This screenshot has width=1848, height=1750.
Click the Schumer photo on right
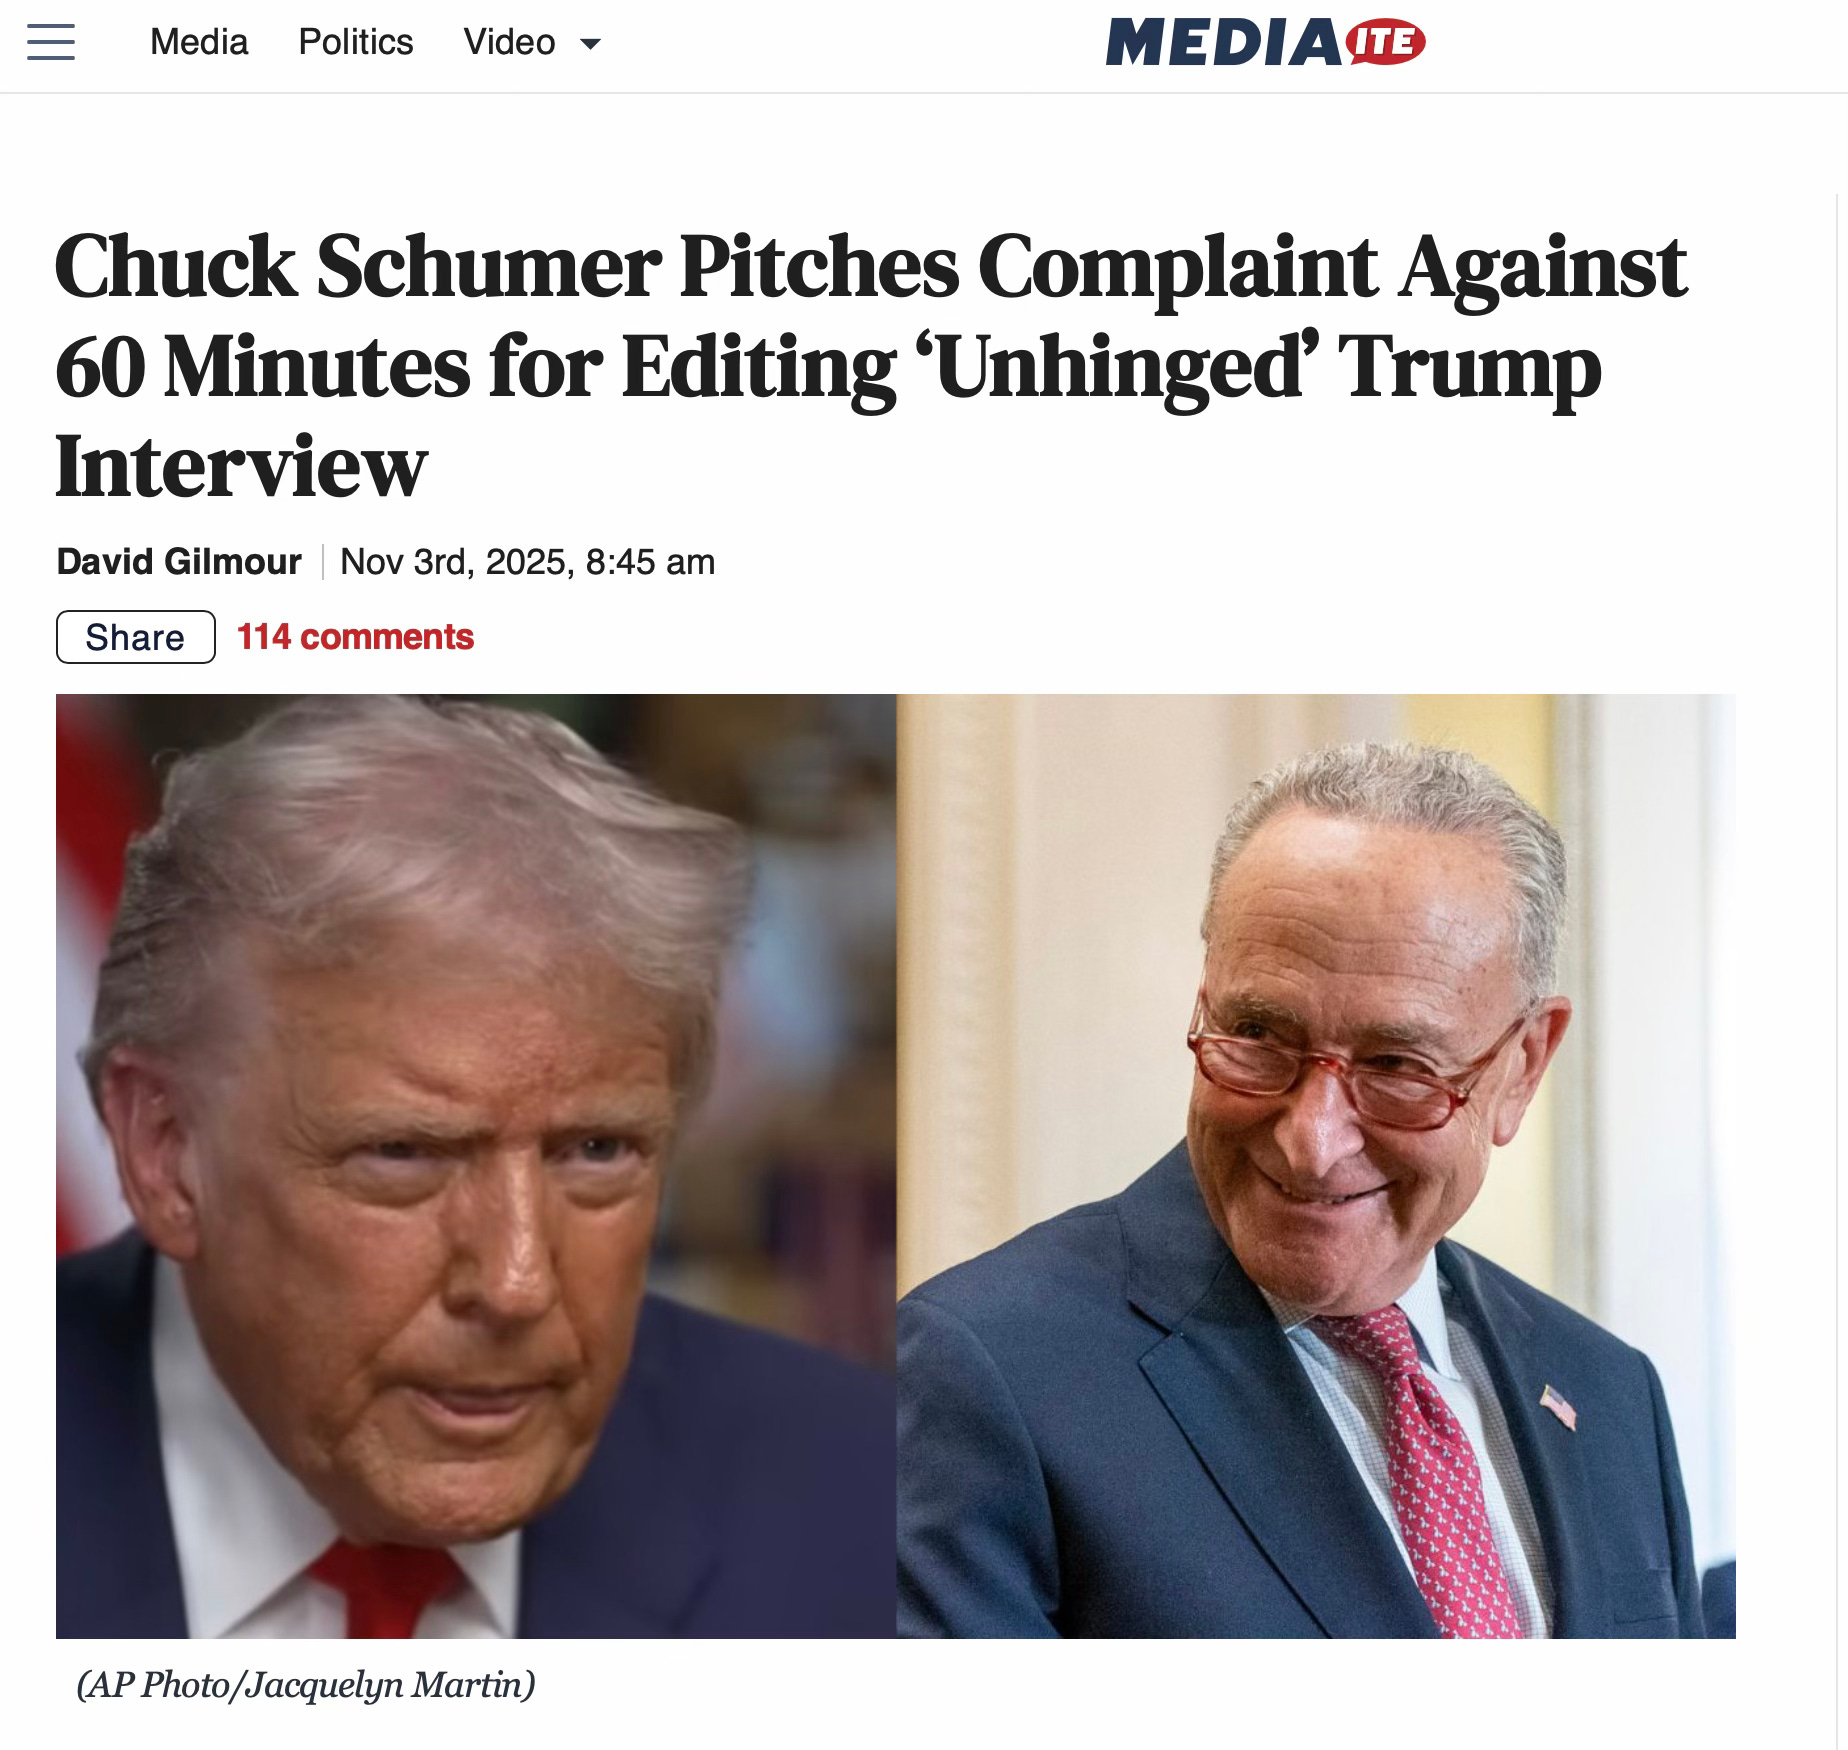coord(1316,1166)
